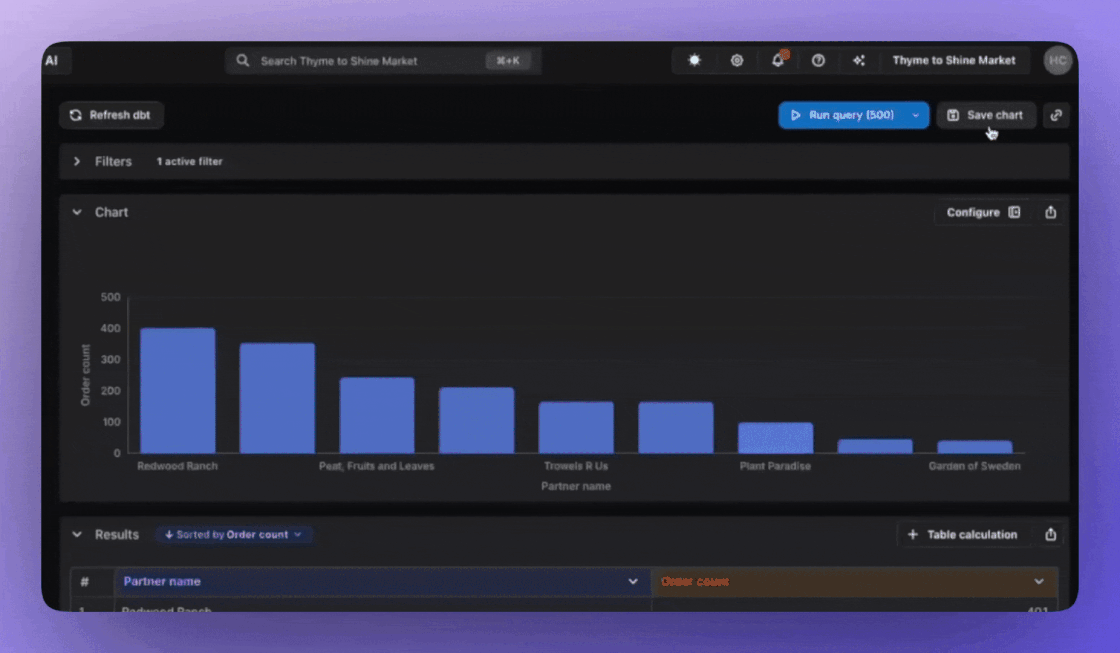Open the Sorted by Order count dropdown

pyautogui.click(x=234, y=534)
